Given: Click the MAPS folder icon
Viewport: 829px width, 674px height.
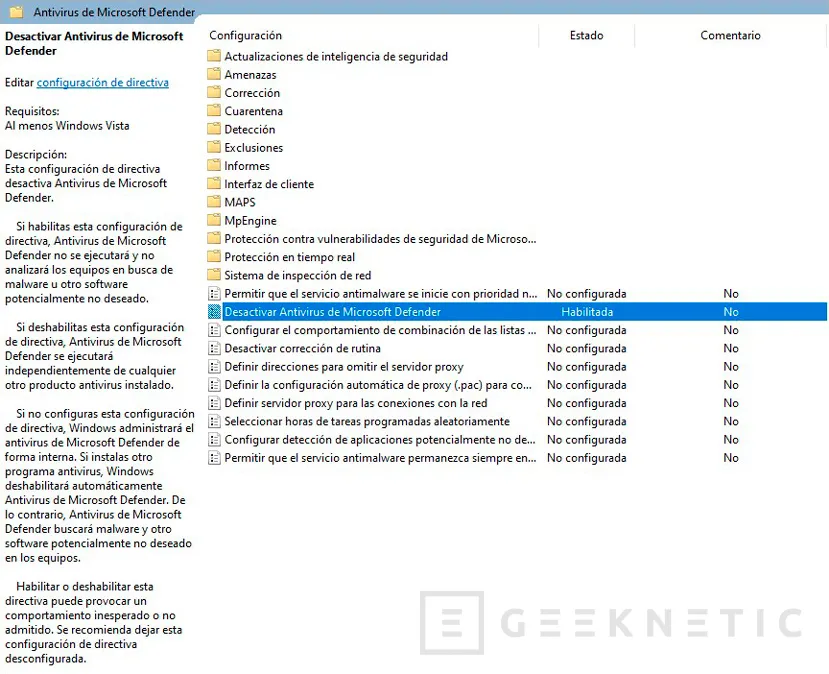Looking at the screenshot, I should pyautogui.click(x=214, y=202).
